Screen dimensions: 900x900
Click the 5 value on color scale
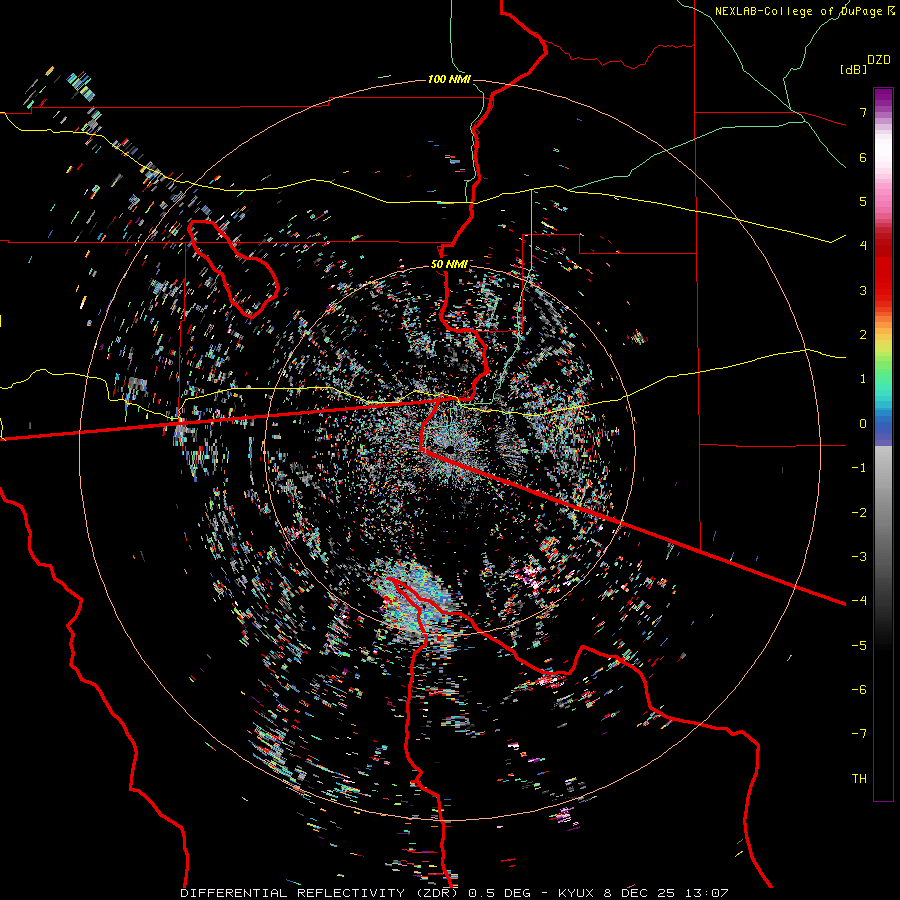(863, 201)
